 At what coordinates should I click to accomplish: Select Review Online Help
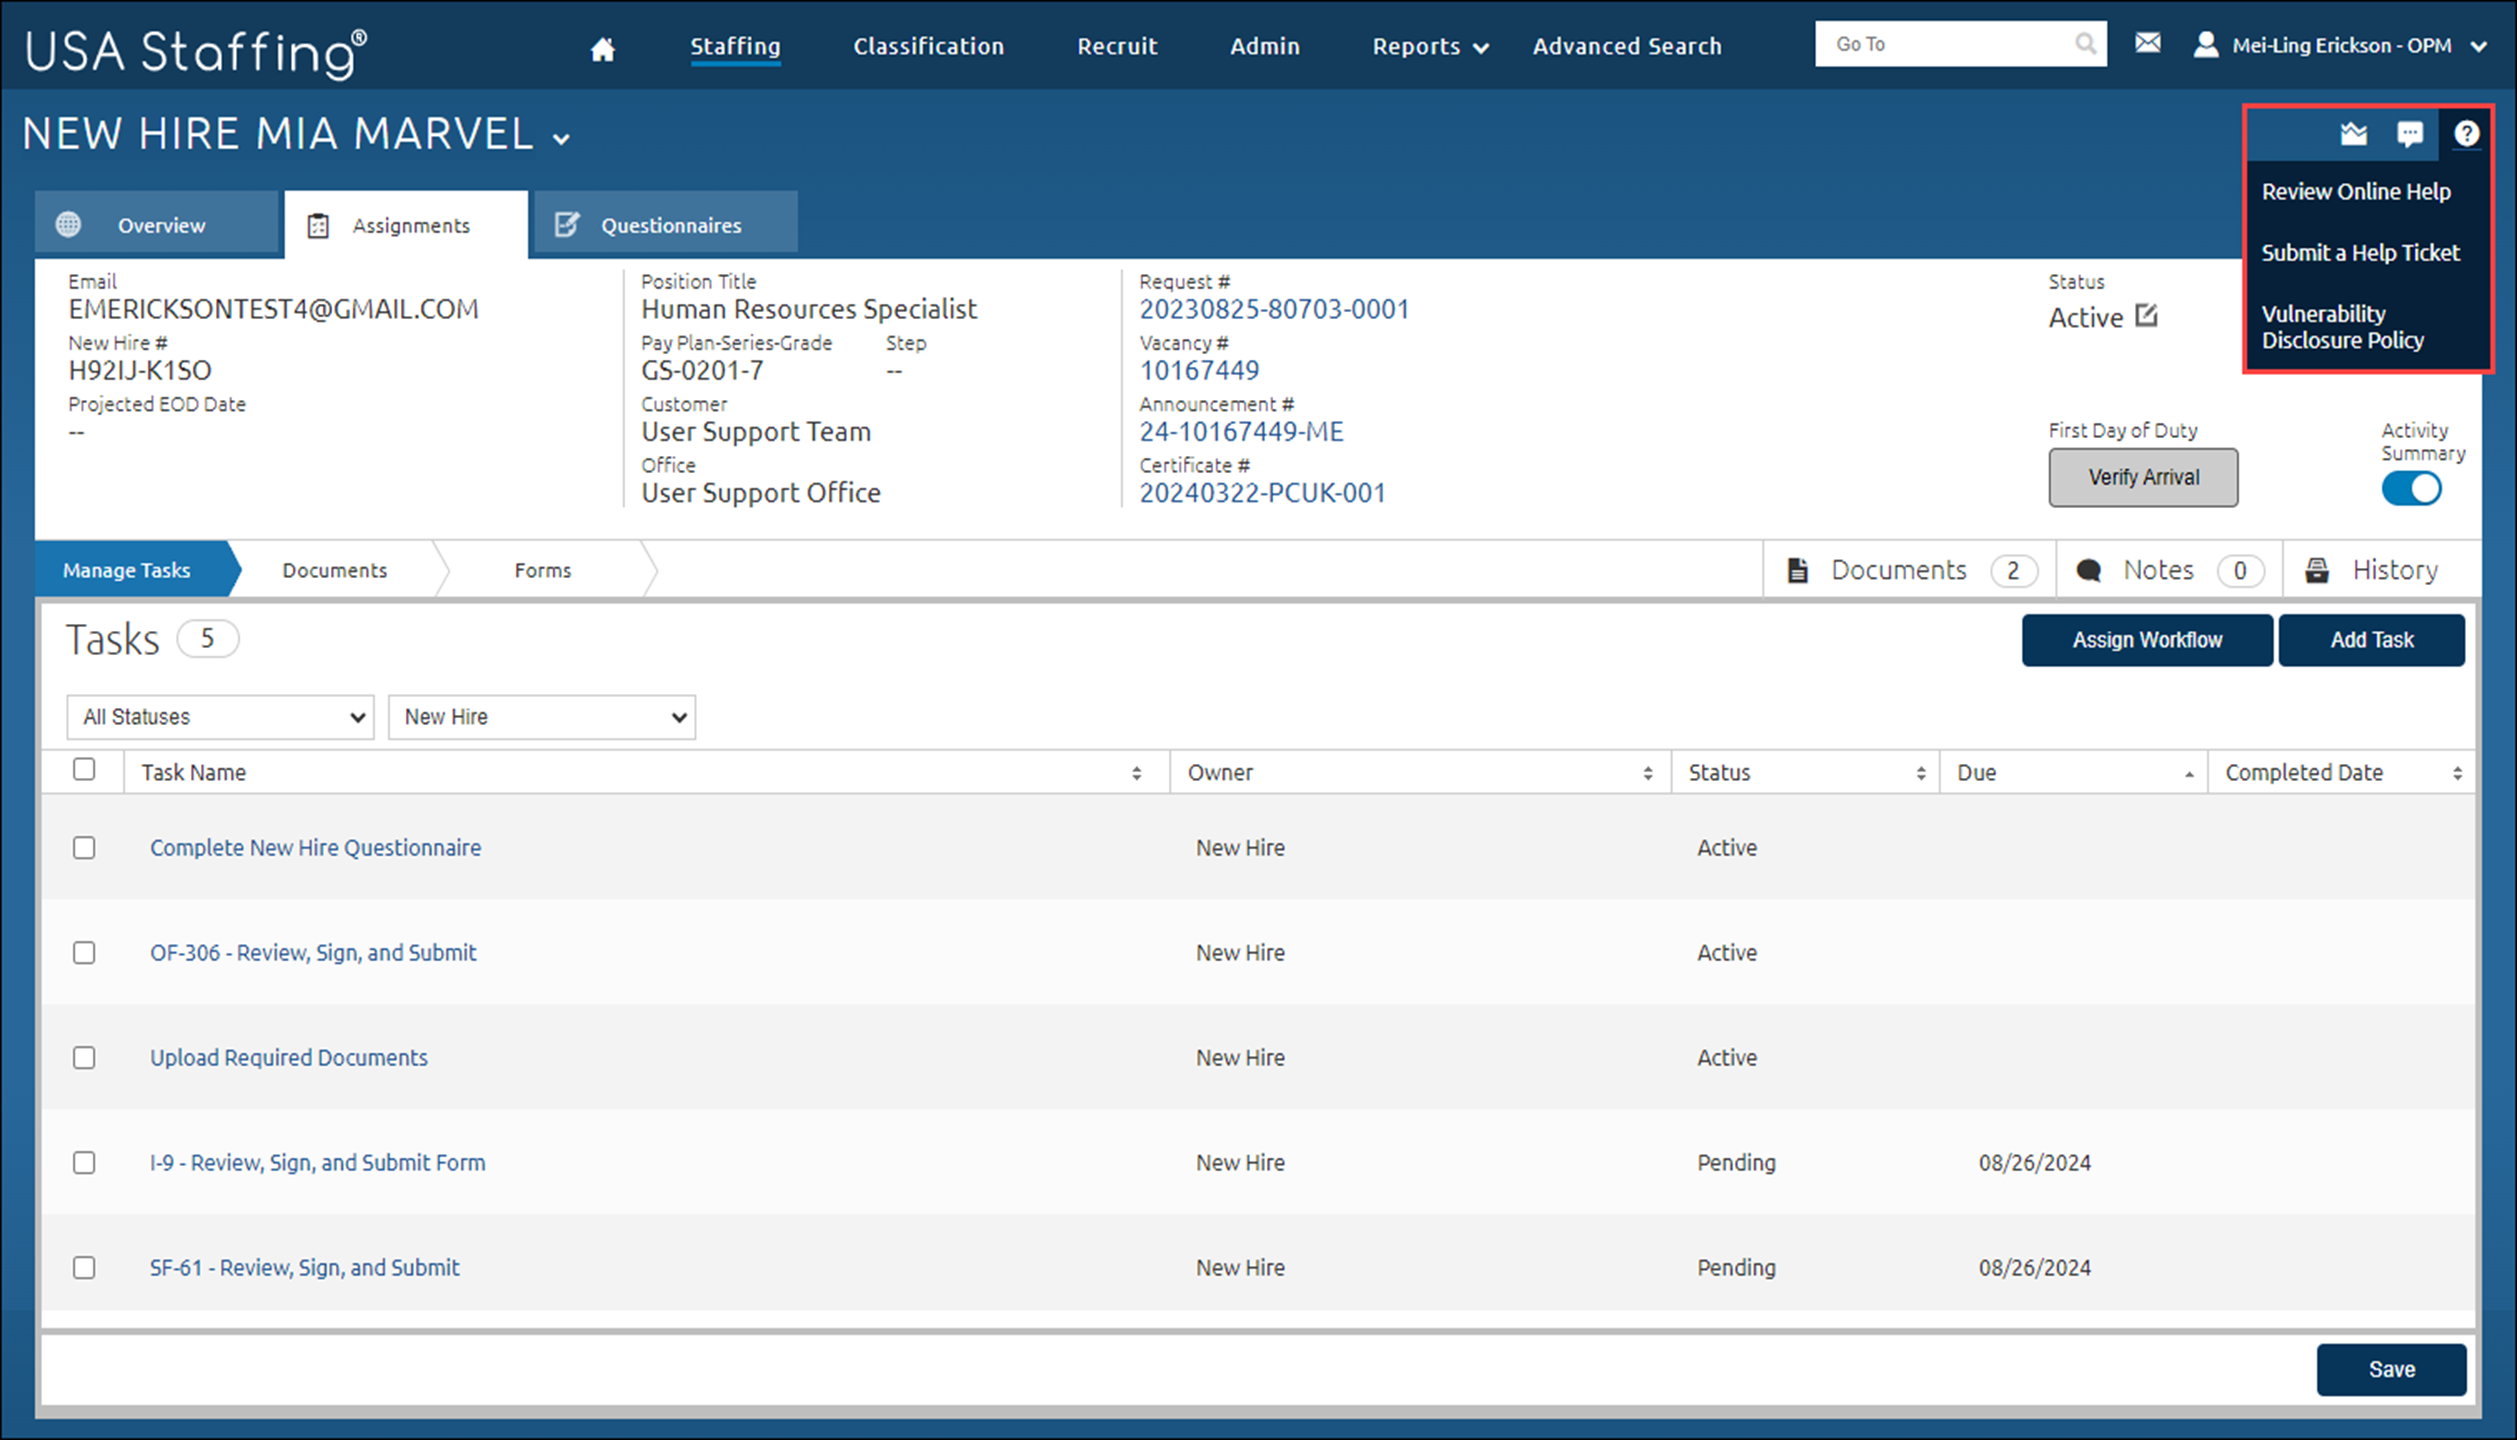(2356, 192)
